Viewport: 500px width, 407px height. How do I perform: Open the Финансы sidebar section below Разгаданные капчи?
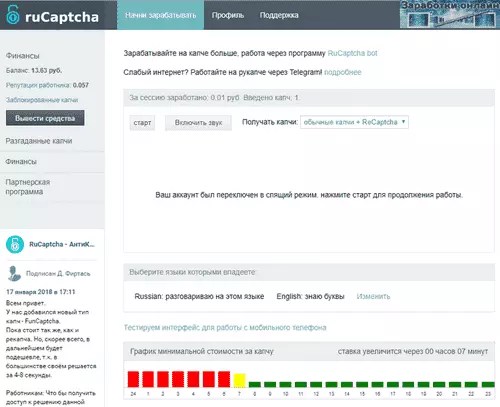click(x=21, y=162)
